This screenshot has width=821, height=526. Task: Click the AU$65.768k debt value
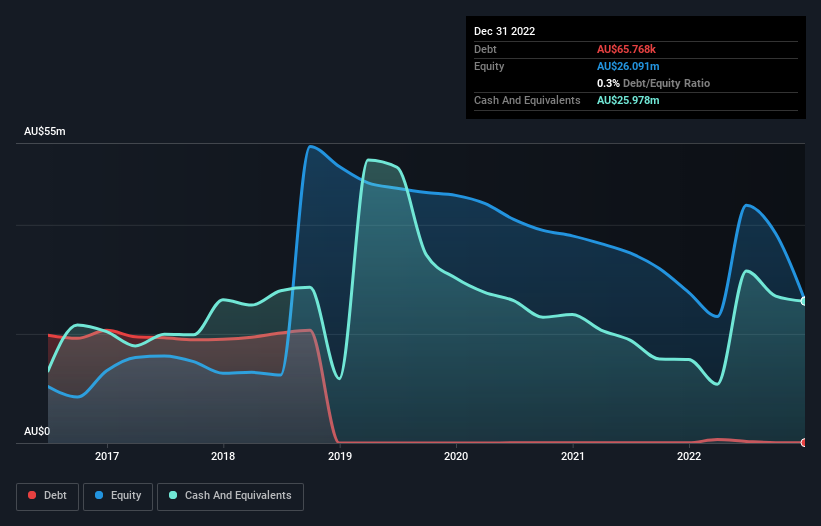626,49
